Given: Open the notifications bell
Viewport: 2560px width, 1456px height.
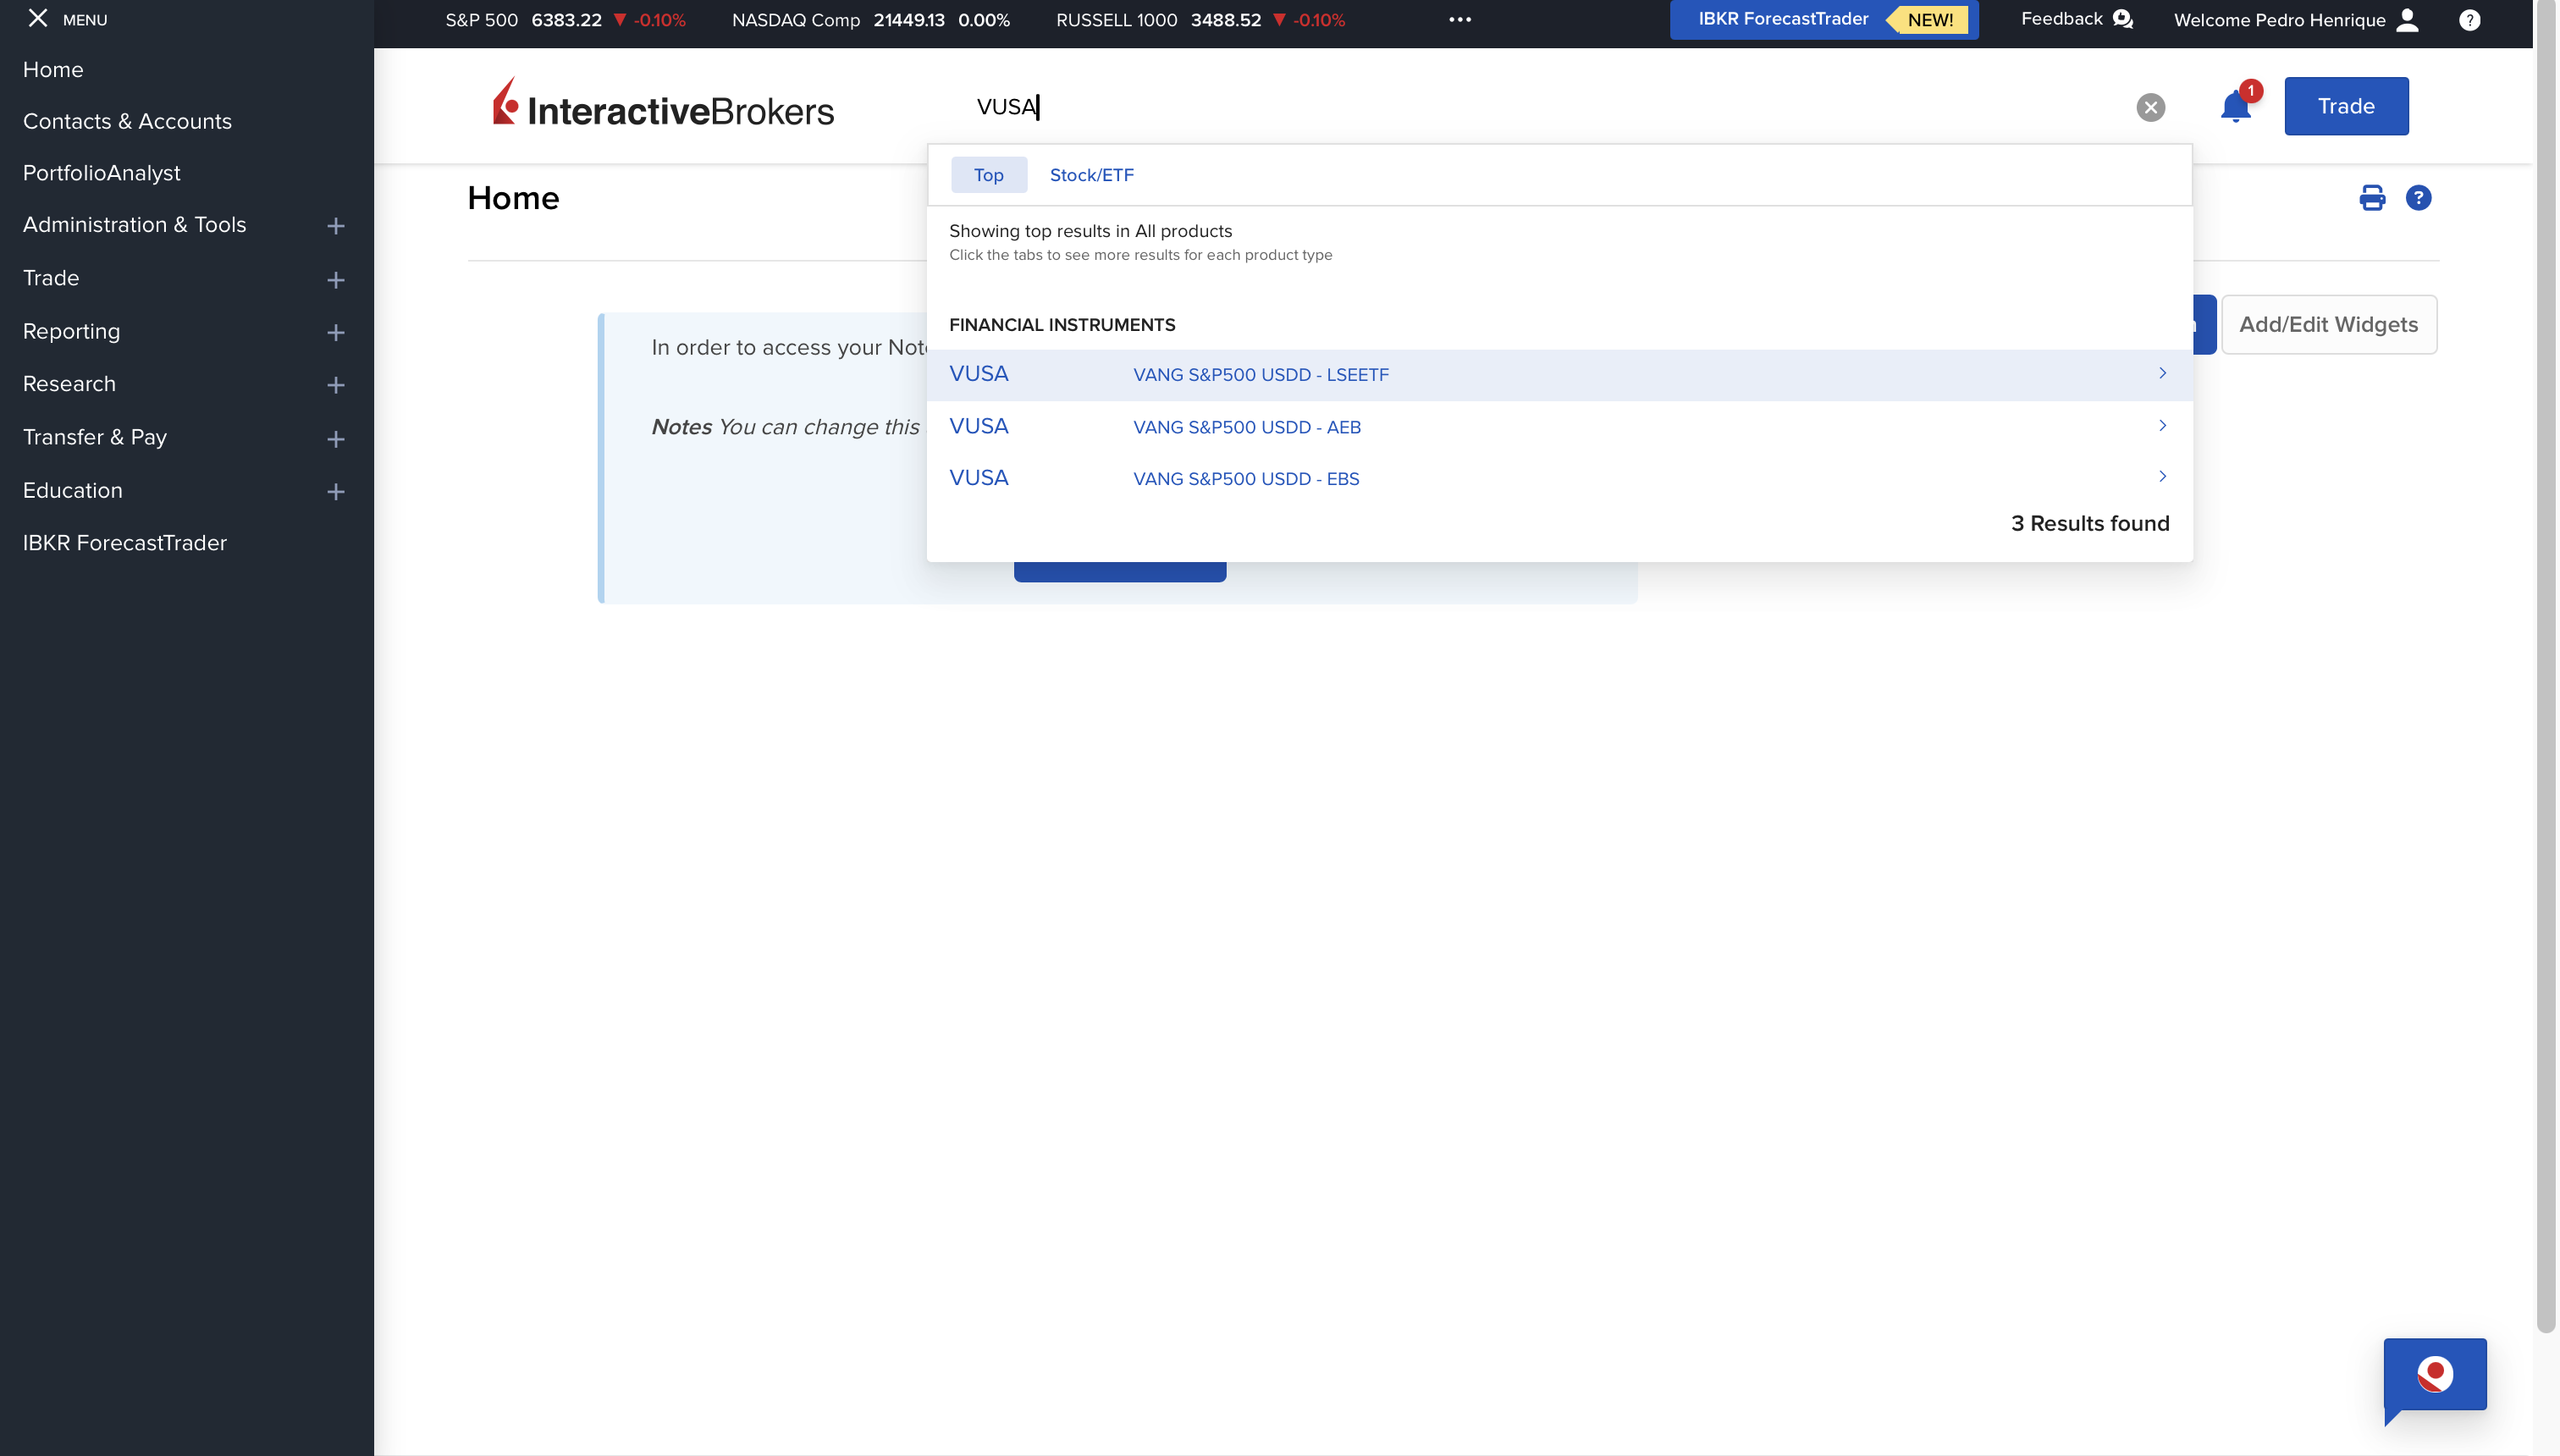Looking at the screenshot, I should pos(2235,106).
